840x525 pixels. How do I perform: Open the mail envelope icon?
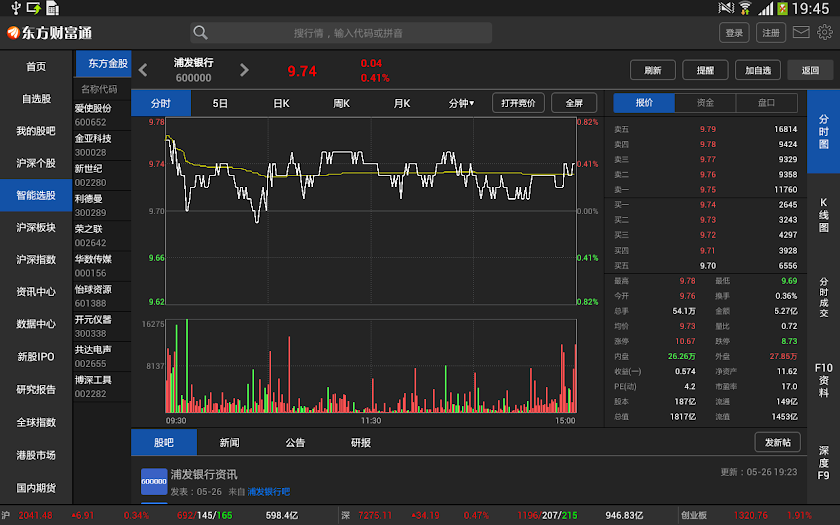pyautogui.click(x=801, y=32)
